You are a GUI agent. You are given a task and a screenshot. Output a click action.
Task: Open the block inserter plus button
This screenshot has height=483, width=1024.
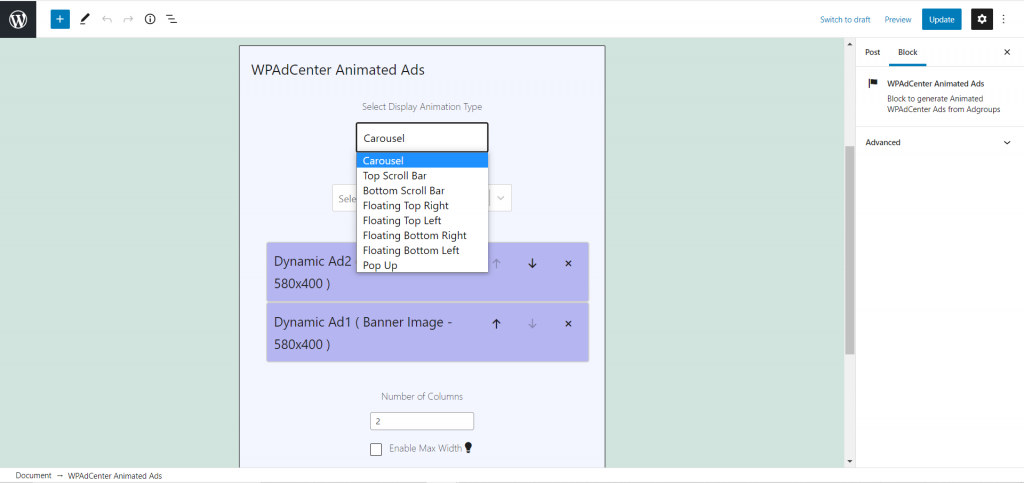pos(60,19)
